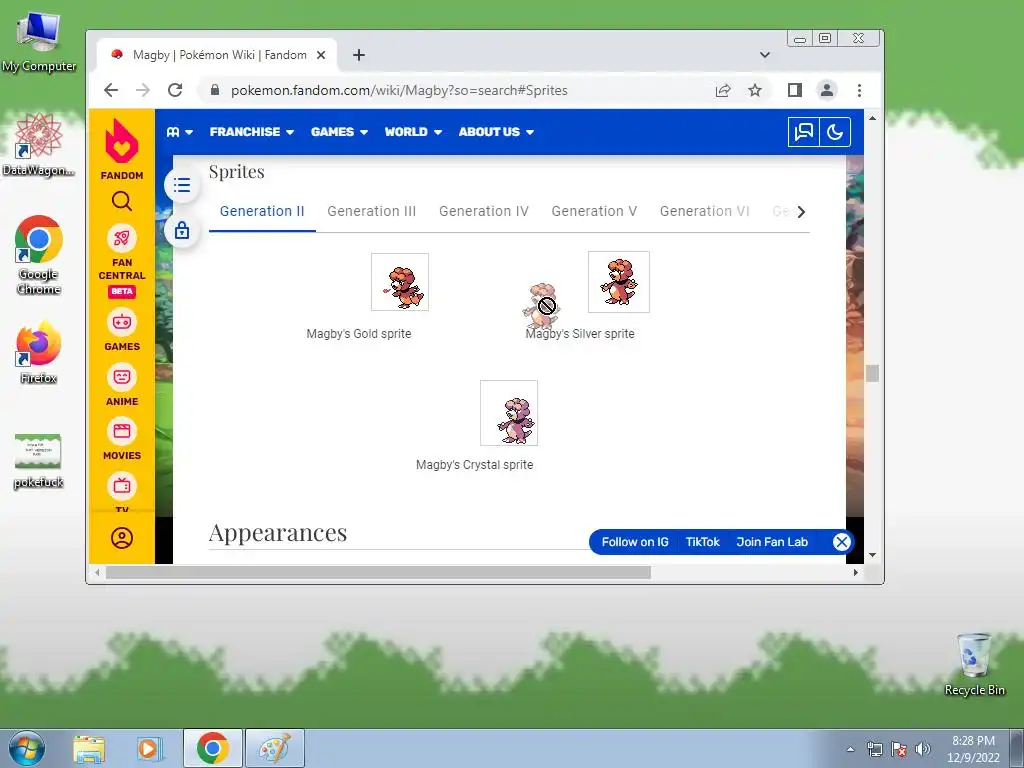Image resolution: width=1024 pixels, height=768 pixels.
Task: Expand the ABOUT US menu
Action: 496,132
